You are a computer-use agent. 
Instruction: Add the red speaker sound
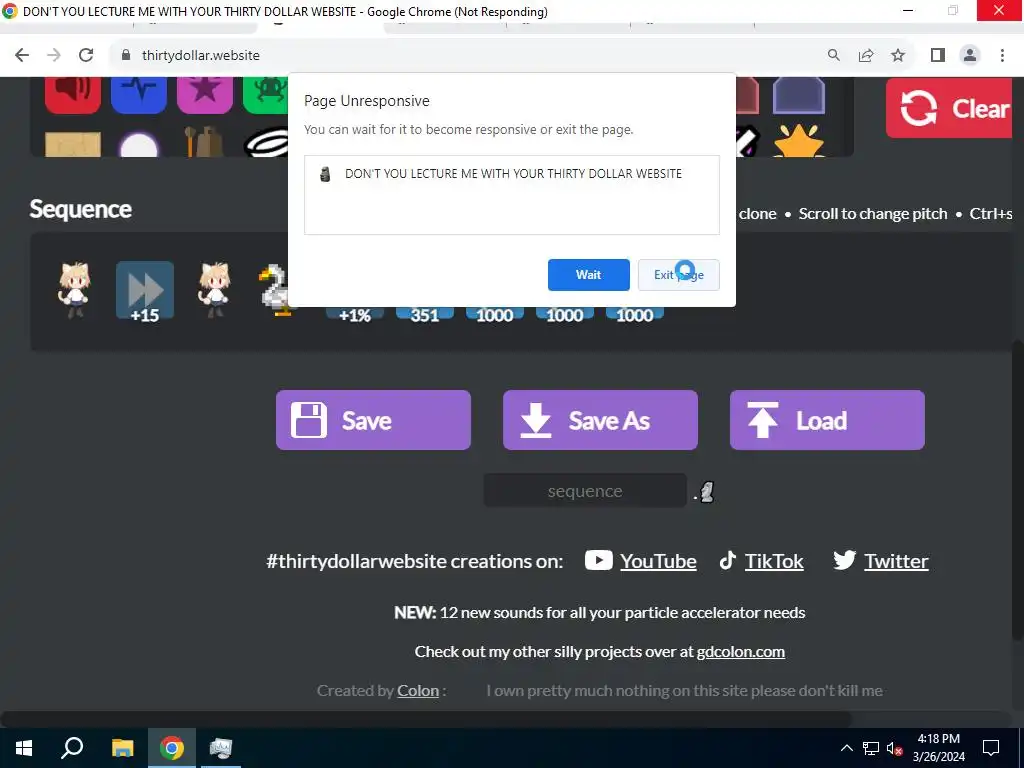click(x=73, y=95)
